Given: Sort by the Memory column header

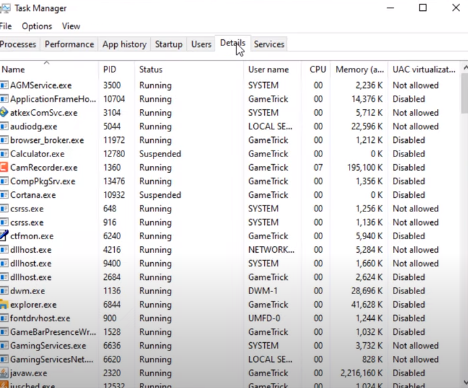Looking at the screenshot, I should [x=359, y=69].
